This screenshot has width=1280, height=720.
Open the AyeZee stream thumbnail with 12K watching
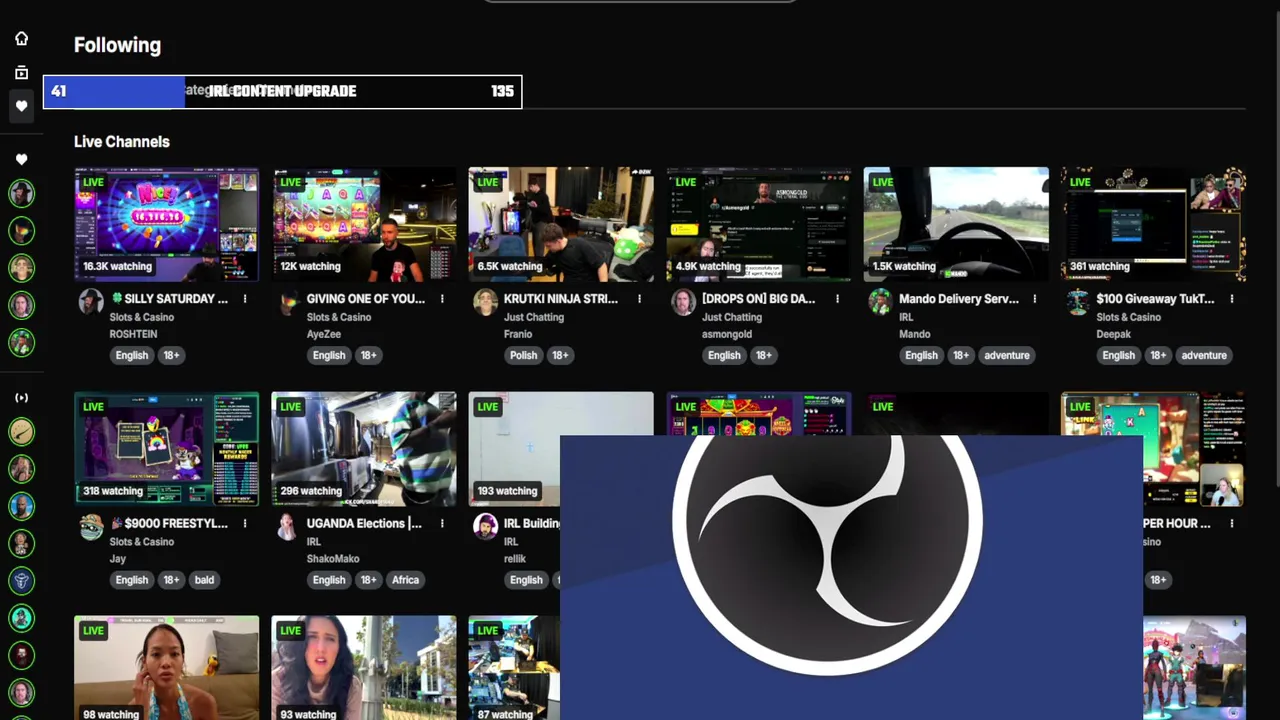[364, 224]
